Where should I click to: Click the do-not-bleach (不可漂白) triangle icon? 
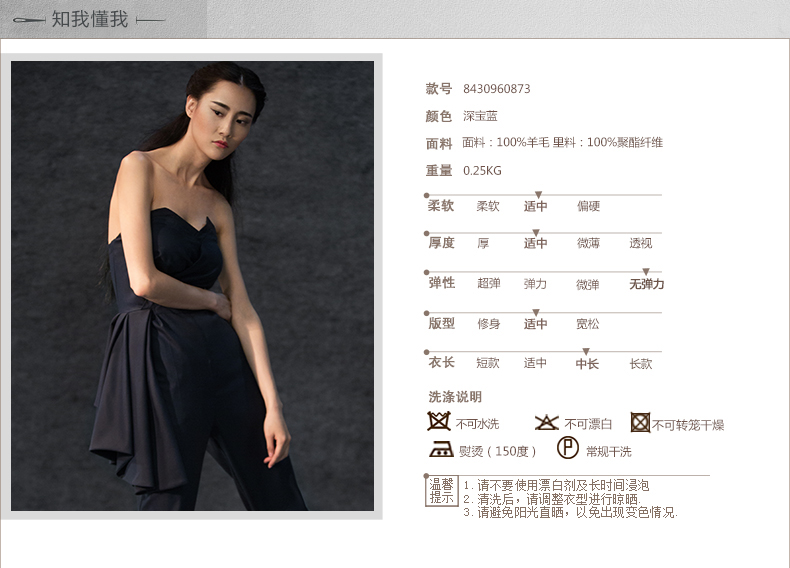(x=546, y=422)
